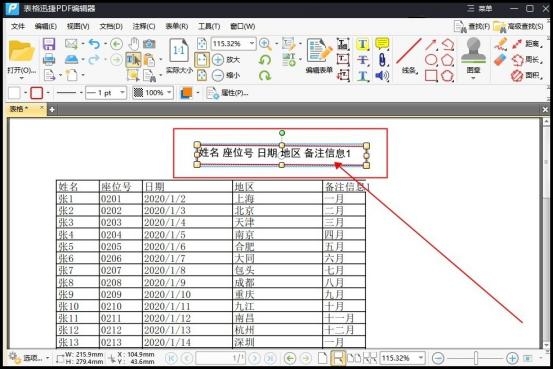Select the area measuring tool
This screenshot has width=553, height=369.
[527, 75]
